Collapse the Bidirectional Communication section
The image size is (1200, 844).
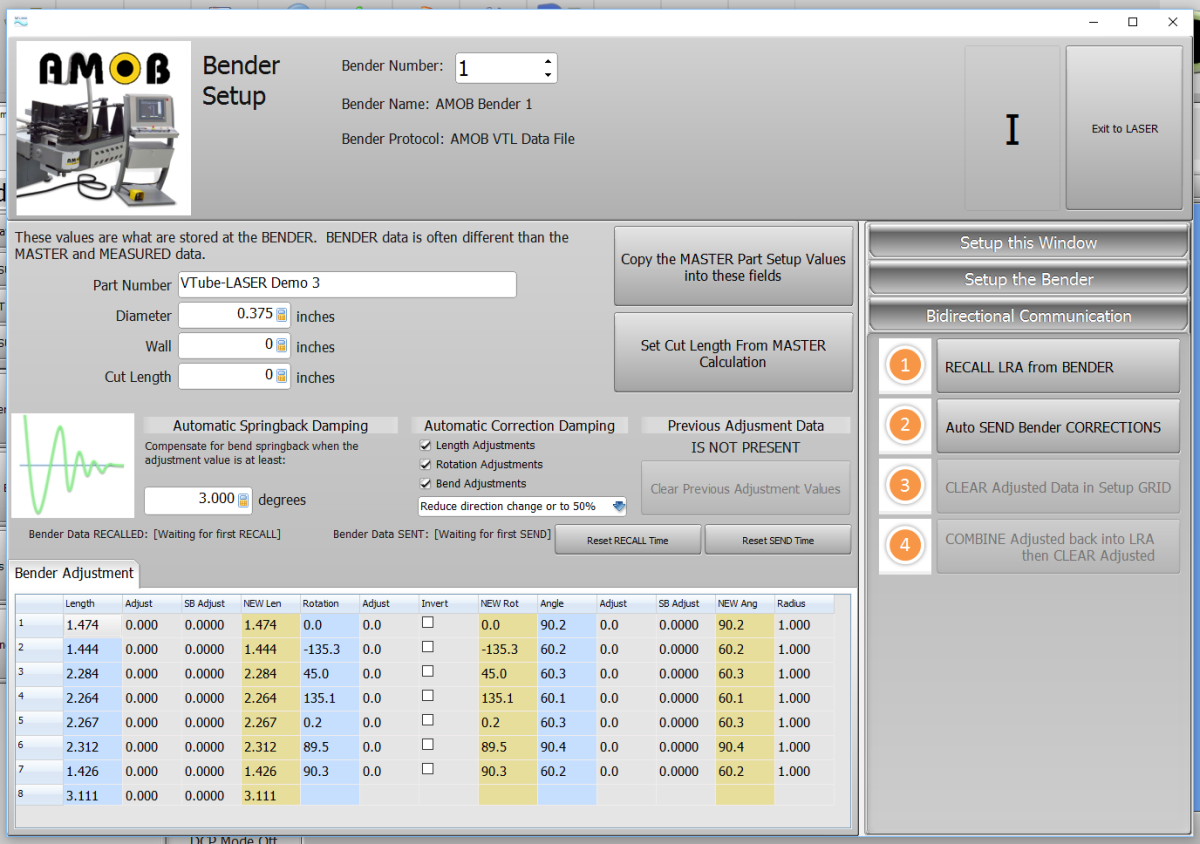point(1028,316)
